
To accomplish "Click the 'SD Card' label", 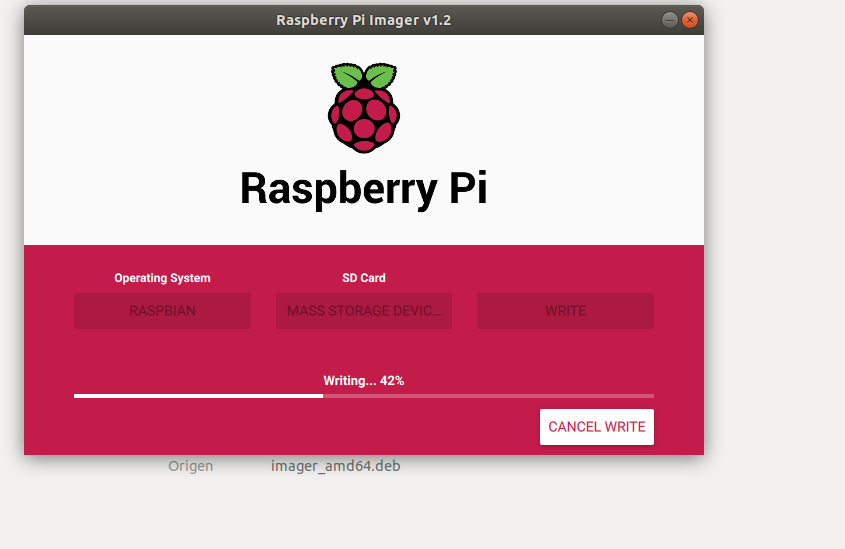I will pyautogui.click(x=364, y=278).
